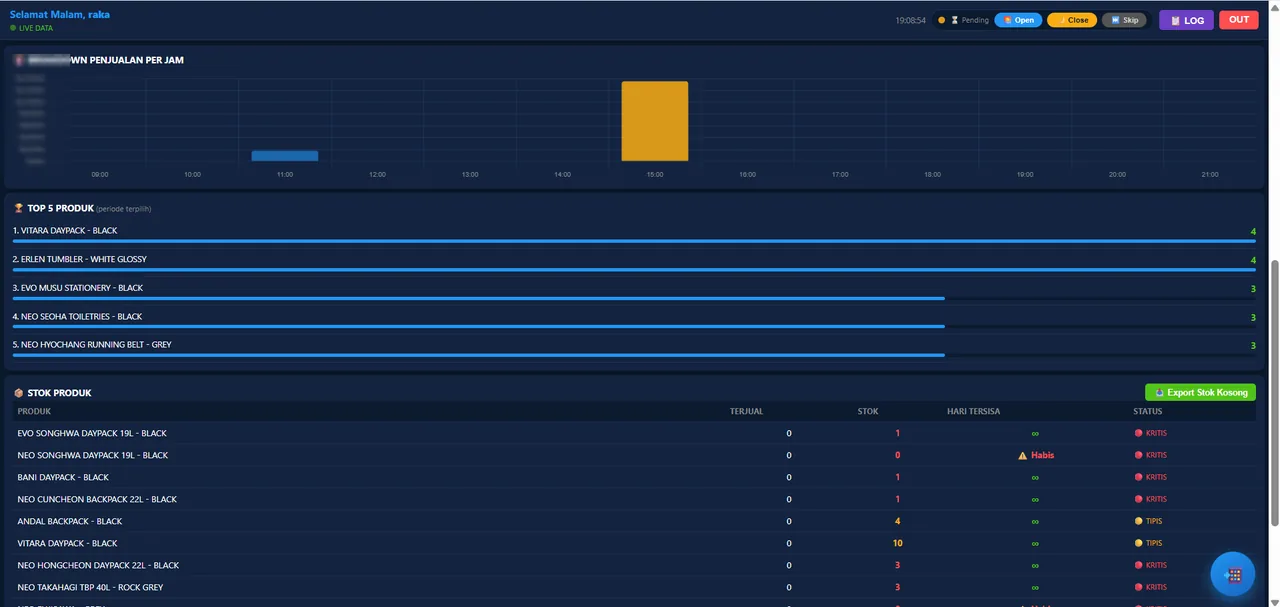Click the grey Skip button
Screen dimensions: 1280x607
pyautogui.click(x=1124, y=20)
